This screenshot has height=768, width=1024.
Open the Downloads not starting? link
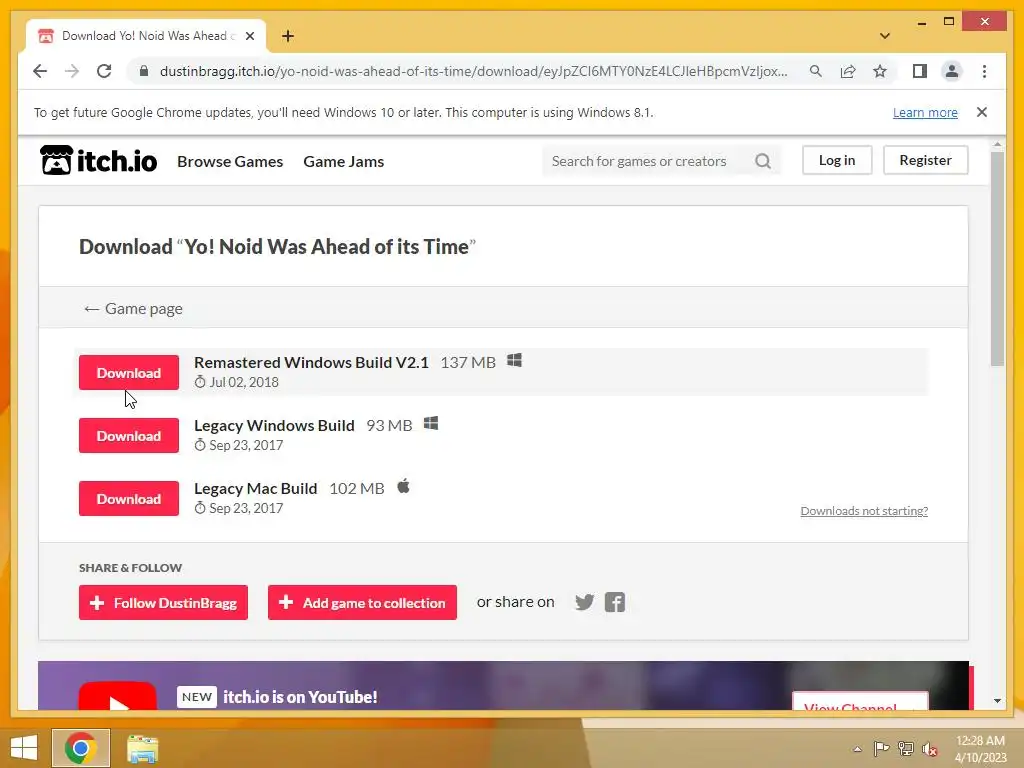tap(864, 511)
